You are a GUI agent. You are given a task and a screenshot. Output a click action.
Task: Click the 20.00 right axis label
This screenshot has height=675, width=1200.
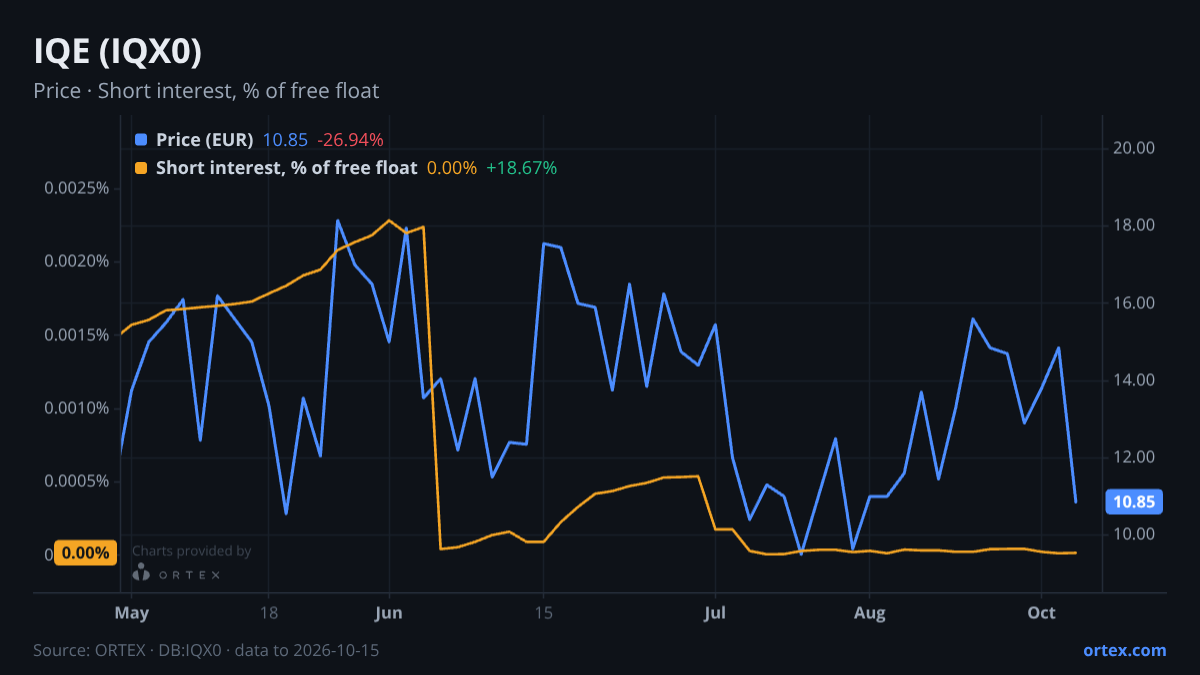(1133, 148)
